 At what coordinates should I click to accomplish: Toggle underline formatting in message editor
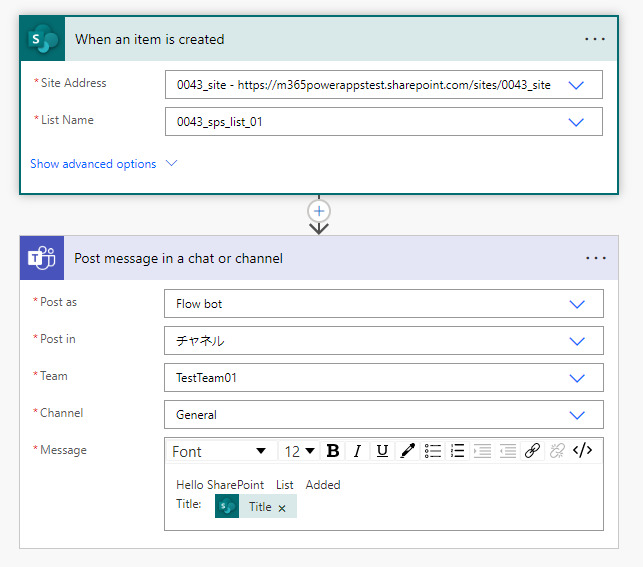382,451
